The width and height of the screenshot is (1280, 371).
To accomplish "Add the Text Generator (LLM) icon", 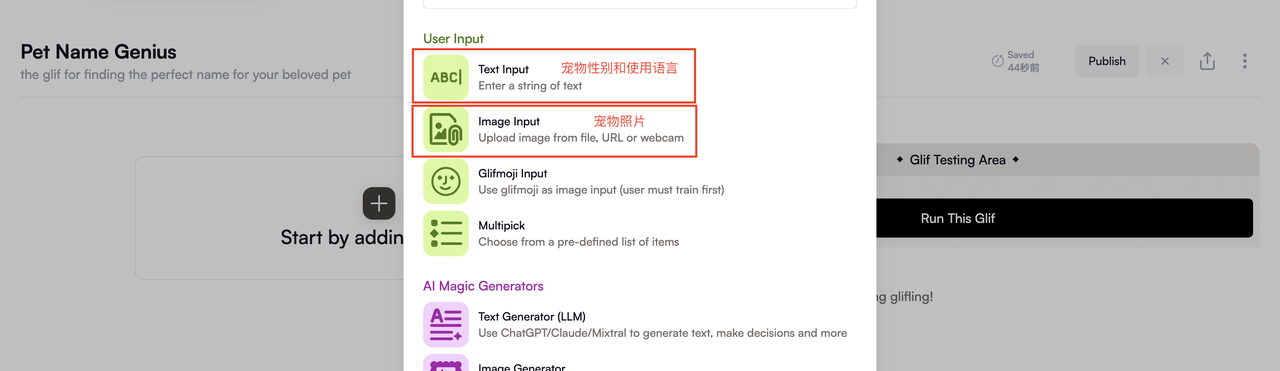I will [x=446, y=324].
